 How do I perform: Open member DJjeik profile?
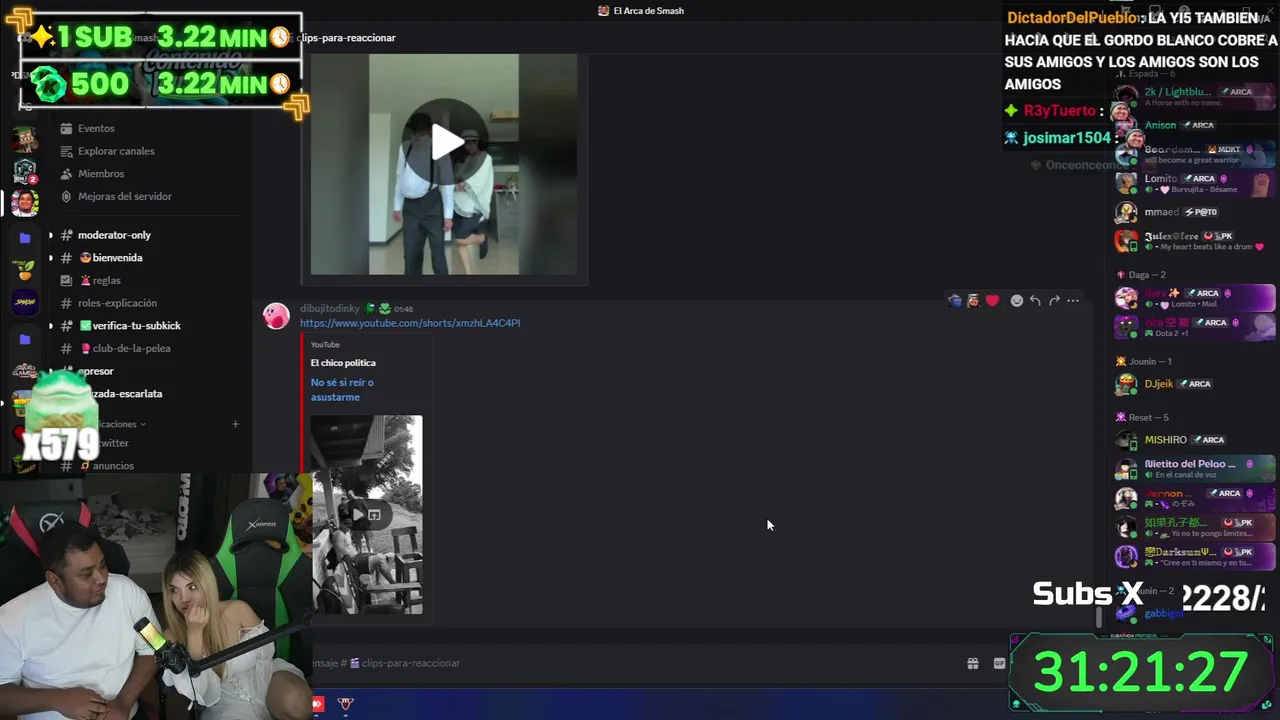1194,384
